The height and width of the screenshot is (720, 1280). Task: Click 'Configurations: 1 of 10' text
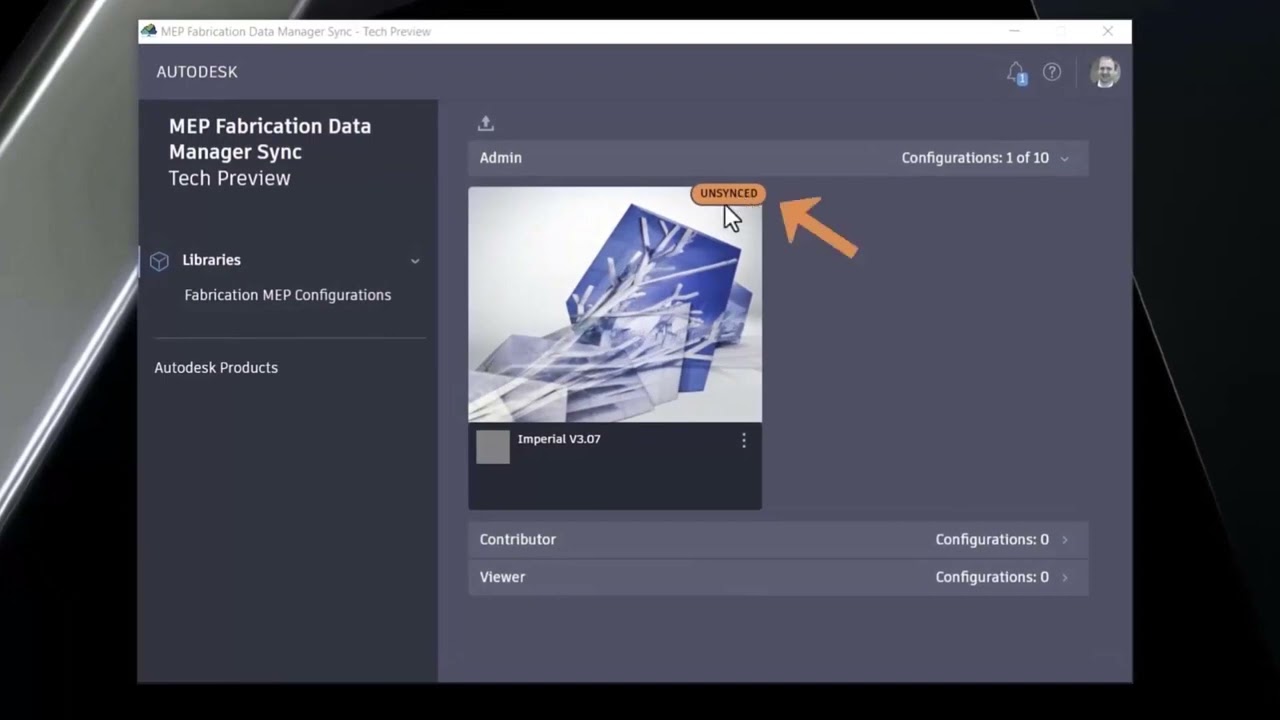[x=975, y=158]
